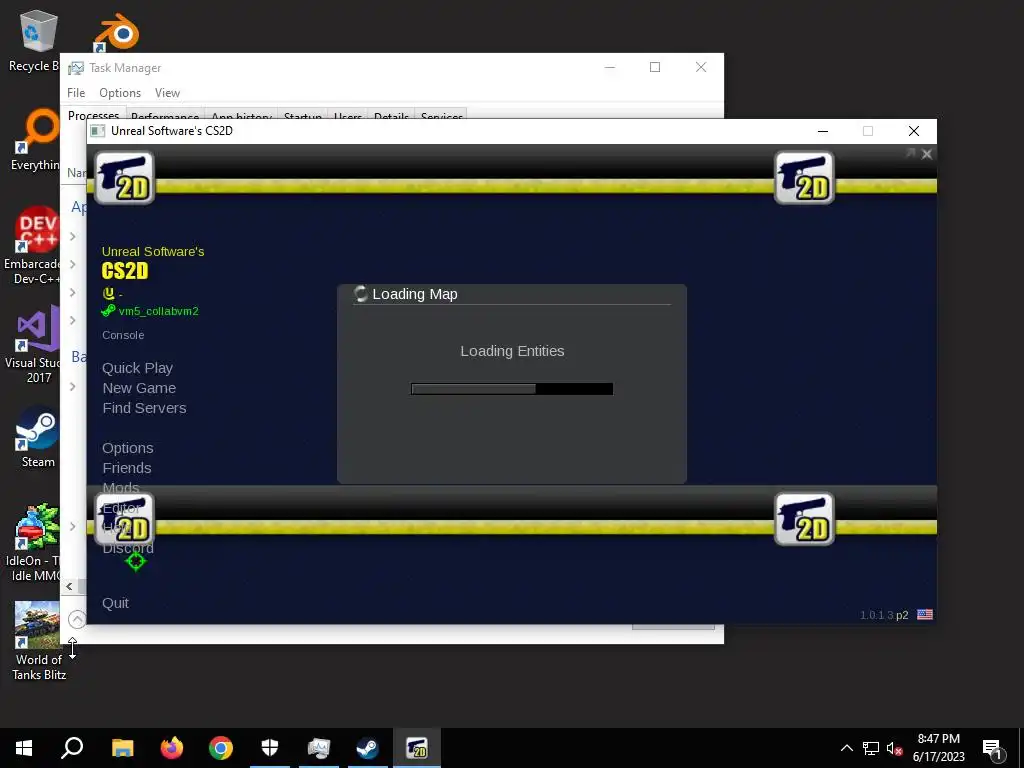
Task: Click Quit in the CS2D menu
Action: (115, 603)
